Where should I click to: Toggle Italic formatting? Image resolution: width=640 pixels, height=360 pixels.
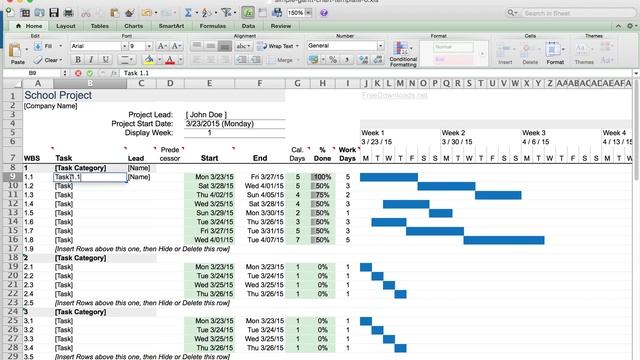coord(91,60)
